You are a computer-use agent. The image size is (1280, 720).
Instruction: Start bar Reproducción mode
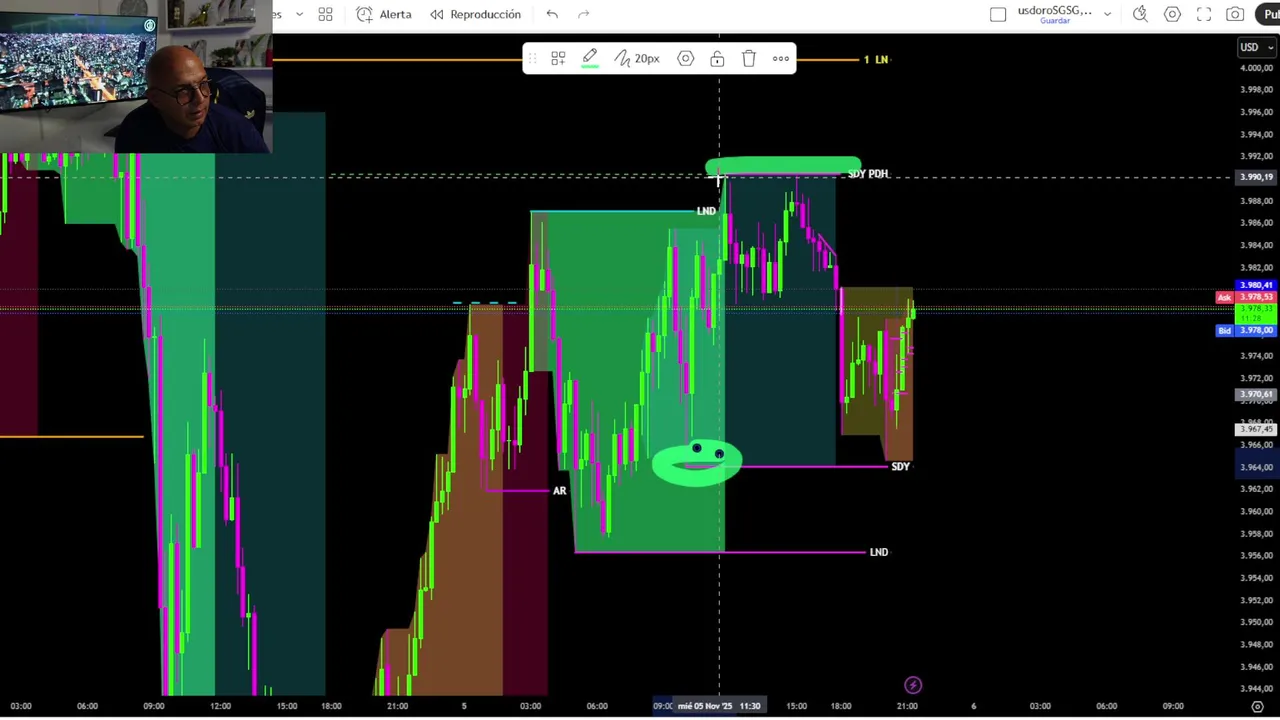475,14
